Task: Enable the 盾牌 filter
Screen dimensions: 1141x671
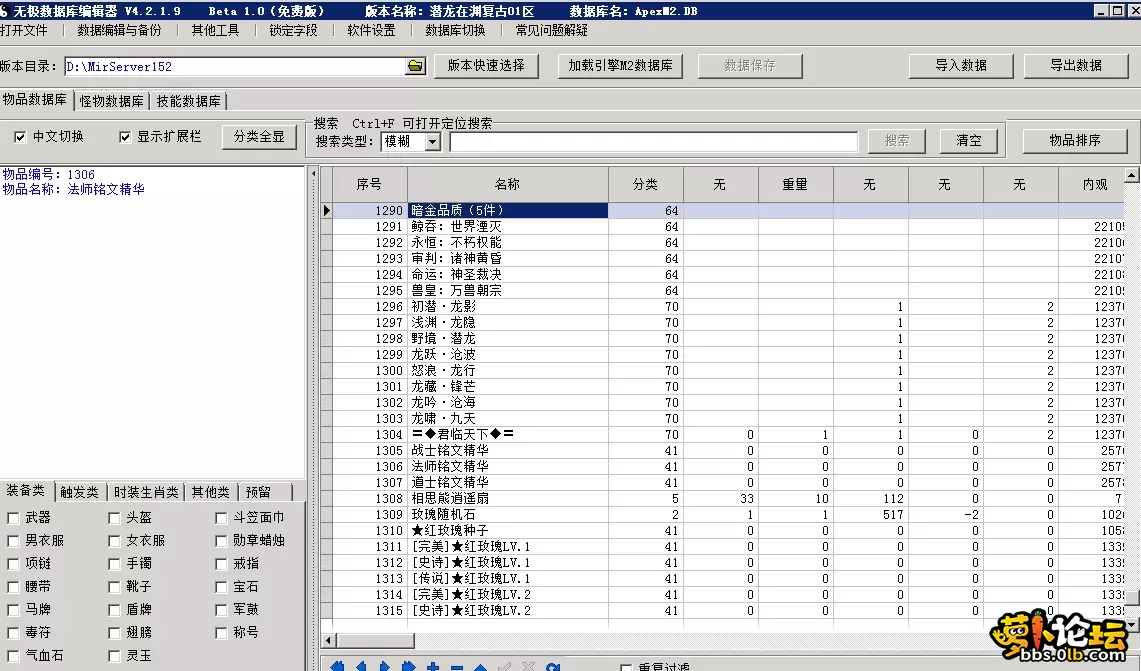Action: [114, 610]
